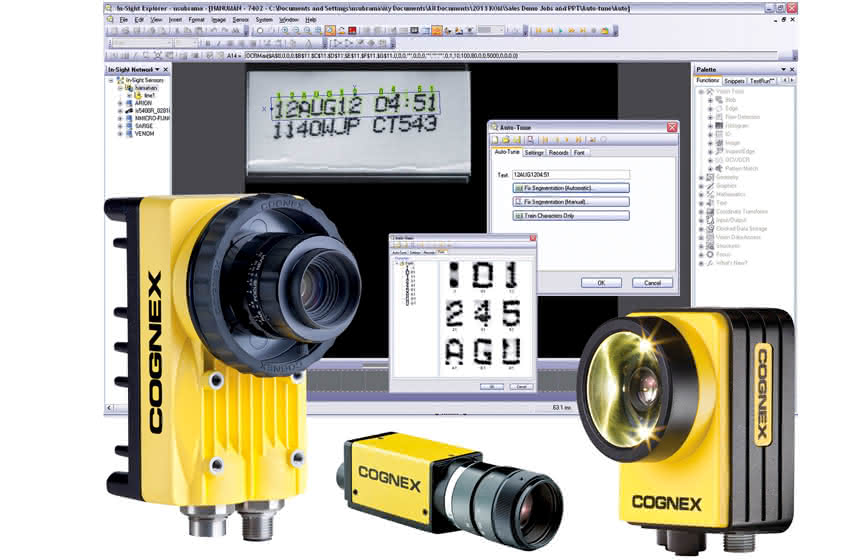
Task: Click the trained character A thumbnail
Action: (x=454, y=352)
